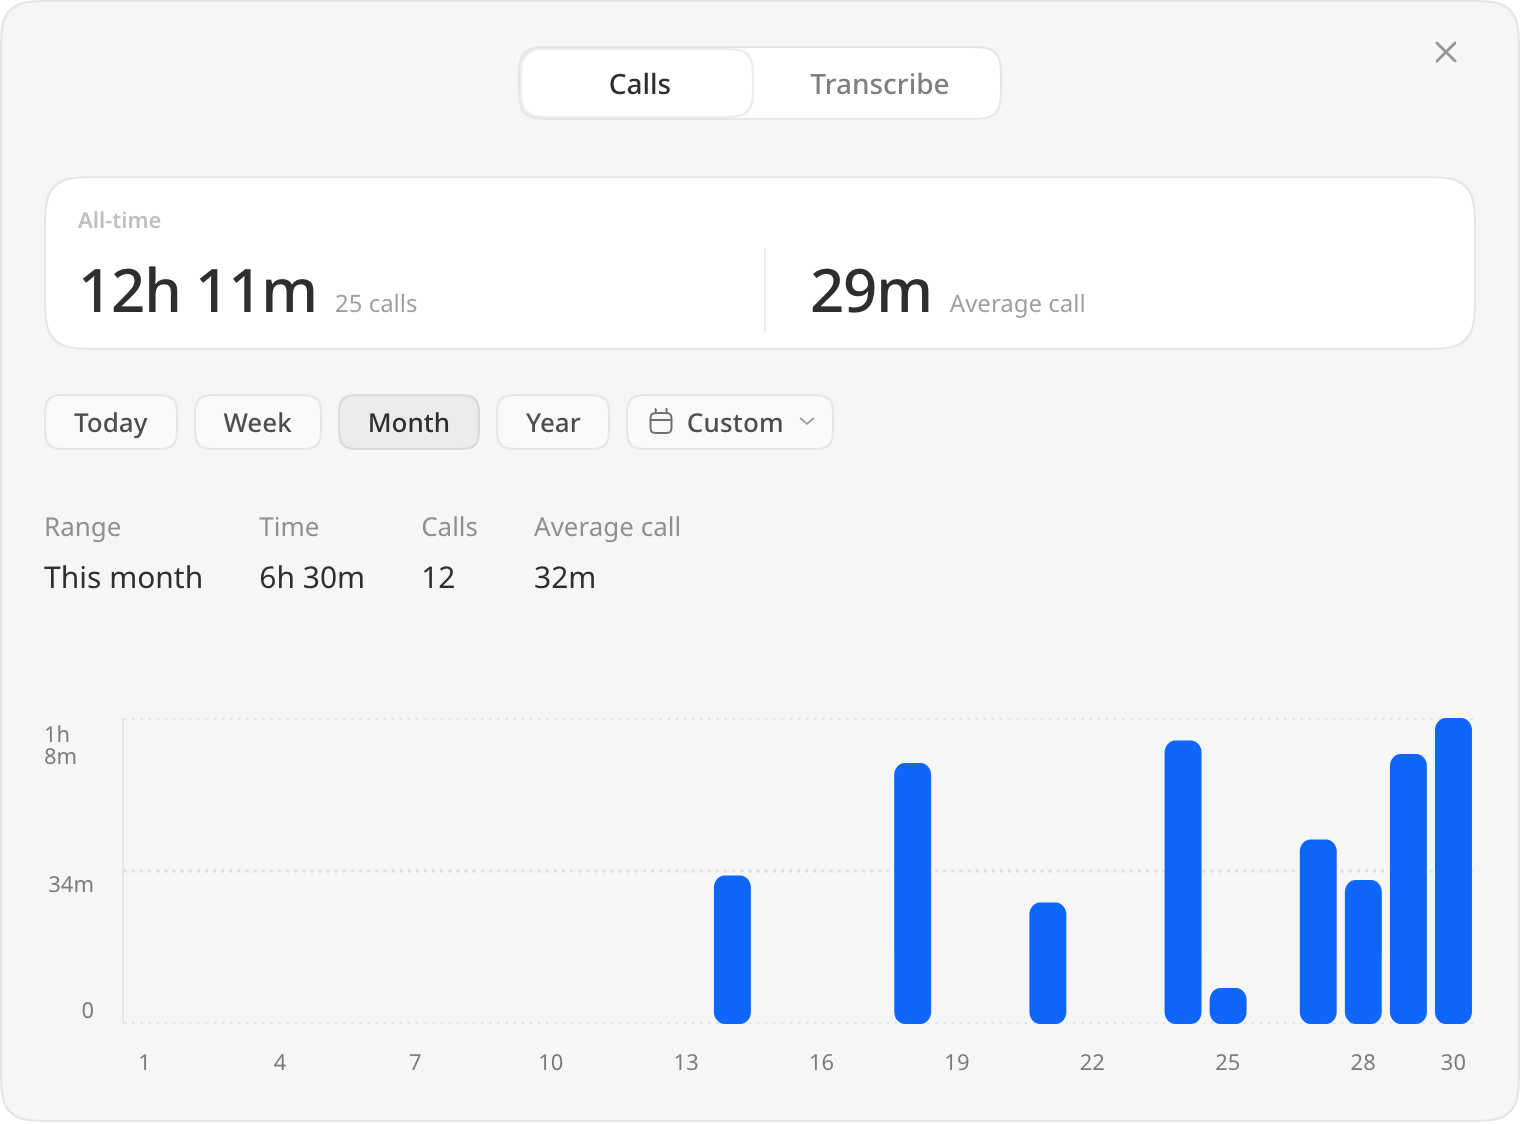Switch to the Transcribe tab
This screenshot has width=1520, height=1124.
tap(878, 84)
